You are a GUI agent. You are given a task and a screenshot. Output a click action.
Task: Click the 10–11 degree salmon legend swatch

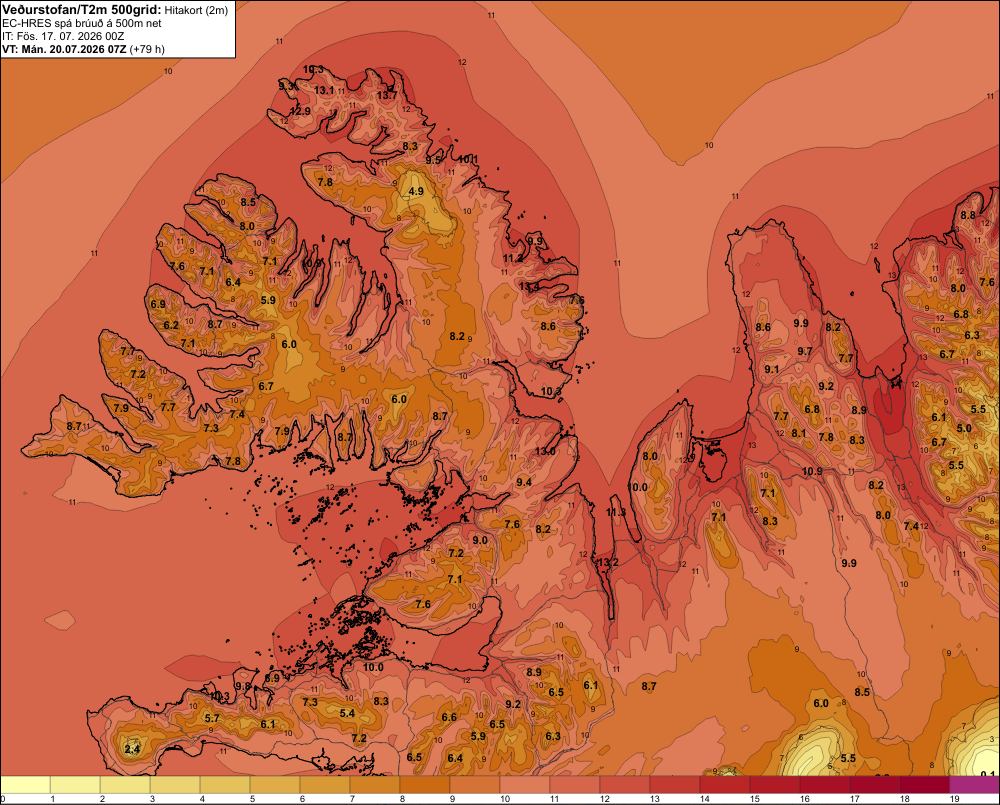tap(525, 785)
